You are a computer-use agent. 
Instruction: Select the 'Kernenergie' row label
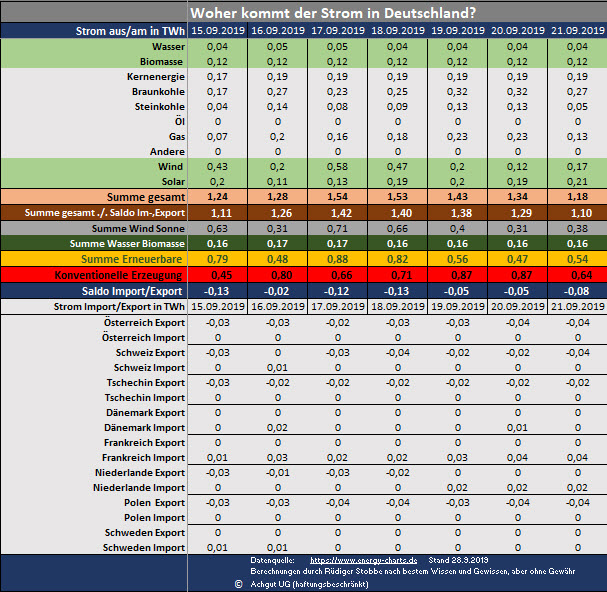pyautogui.click(x=155, y=77)
